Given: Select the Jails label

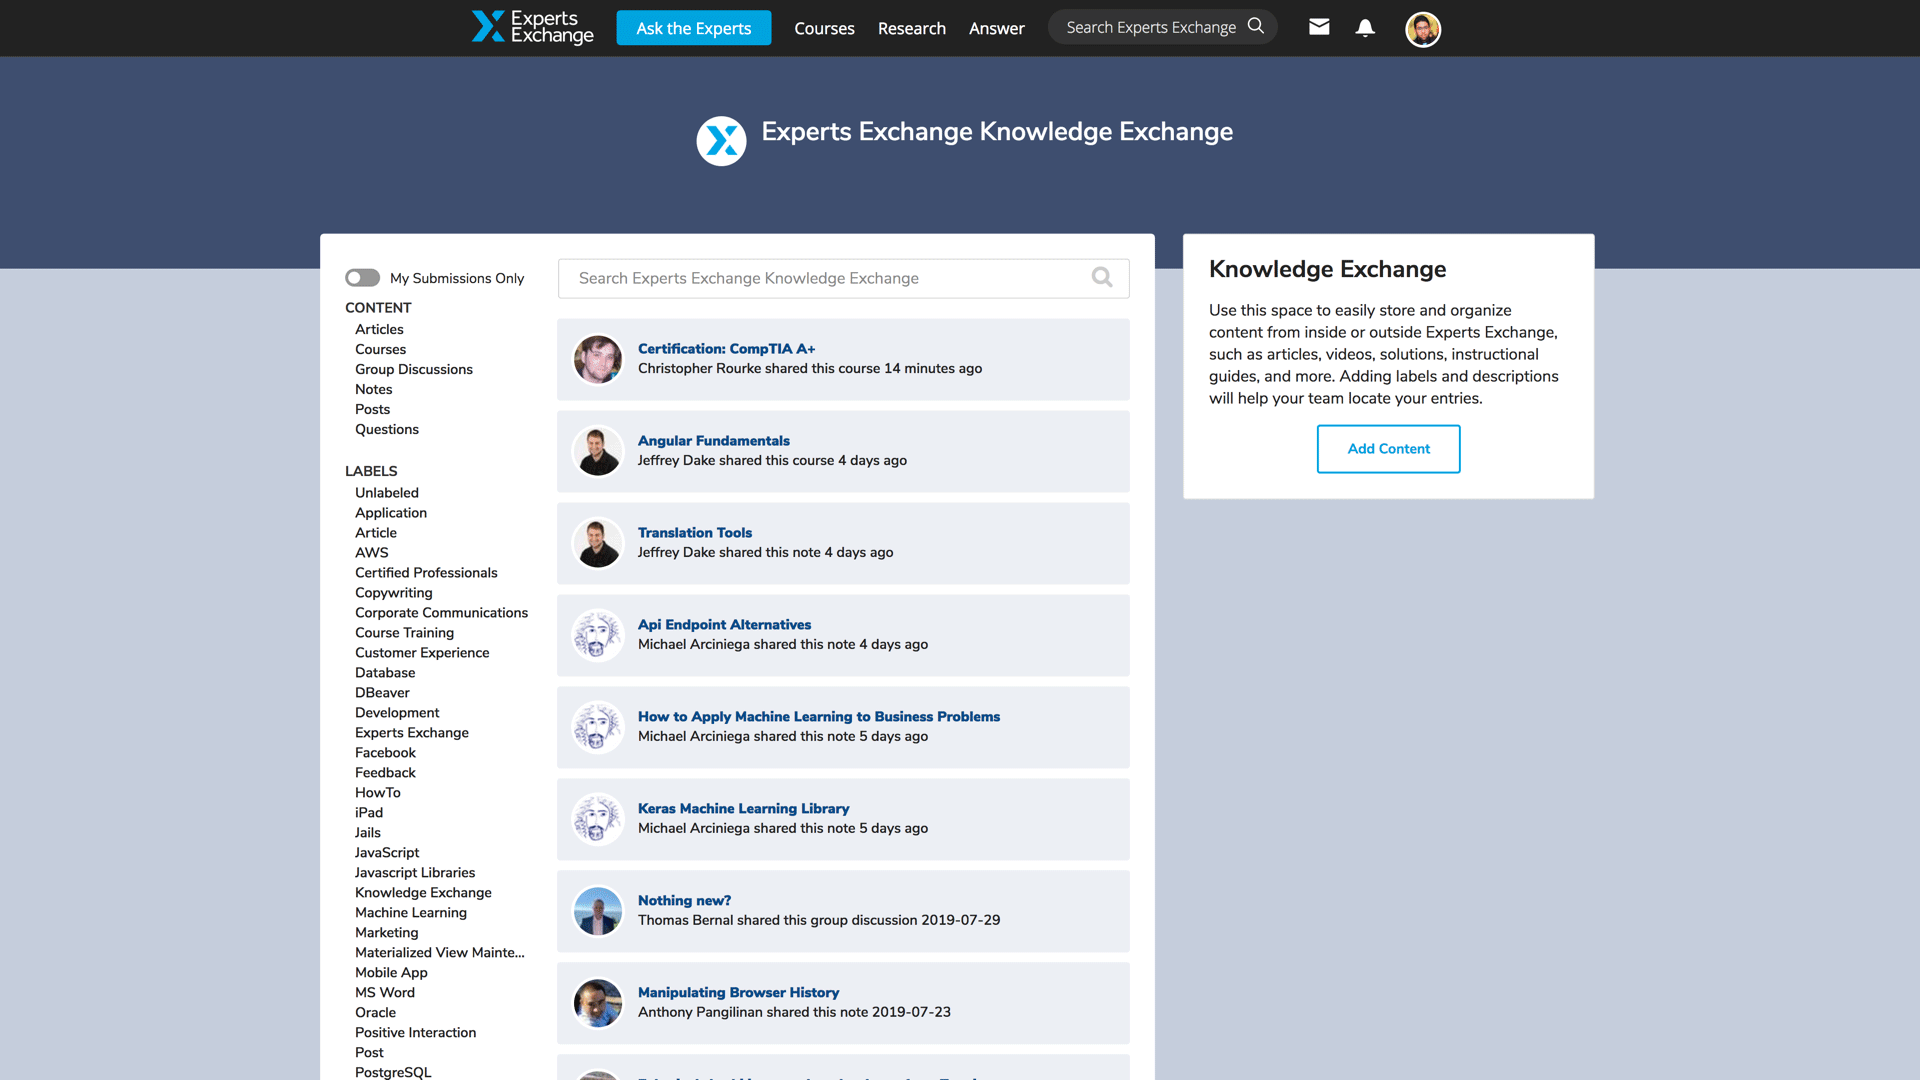Looking at the screenshot, I should (367, 833).
